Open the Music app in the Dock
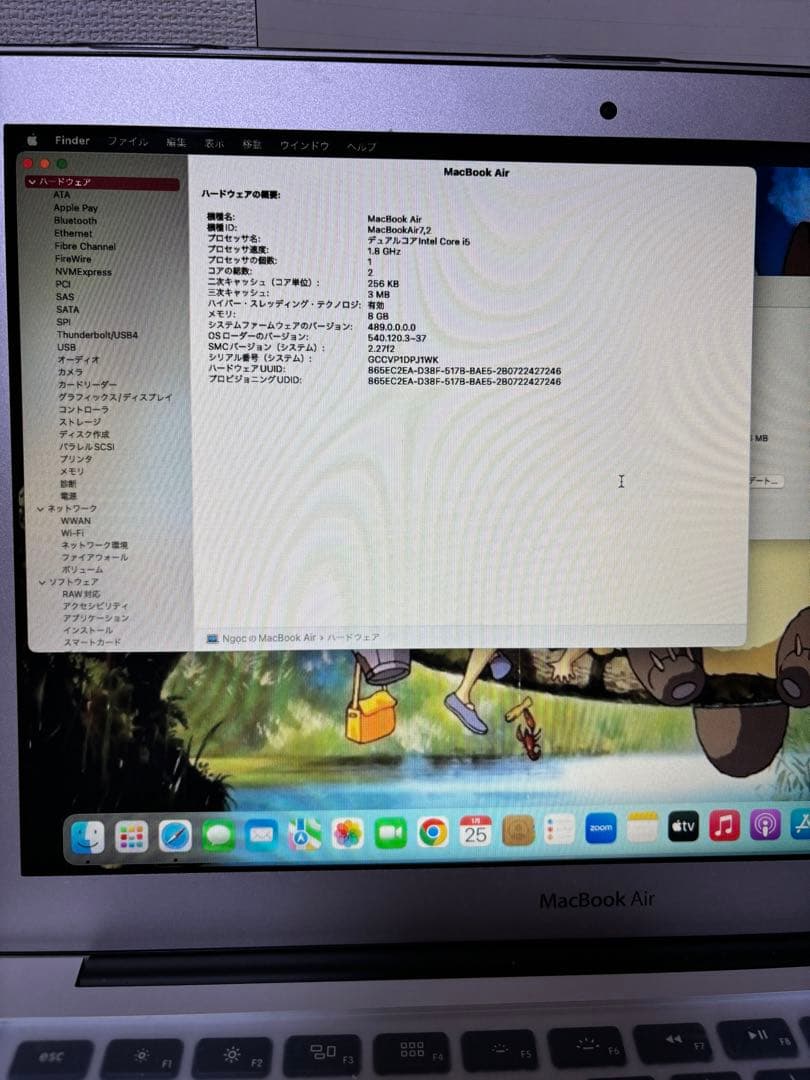This screenshot has width=810, height=1080. click(x=724, y=828)
